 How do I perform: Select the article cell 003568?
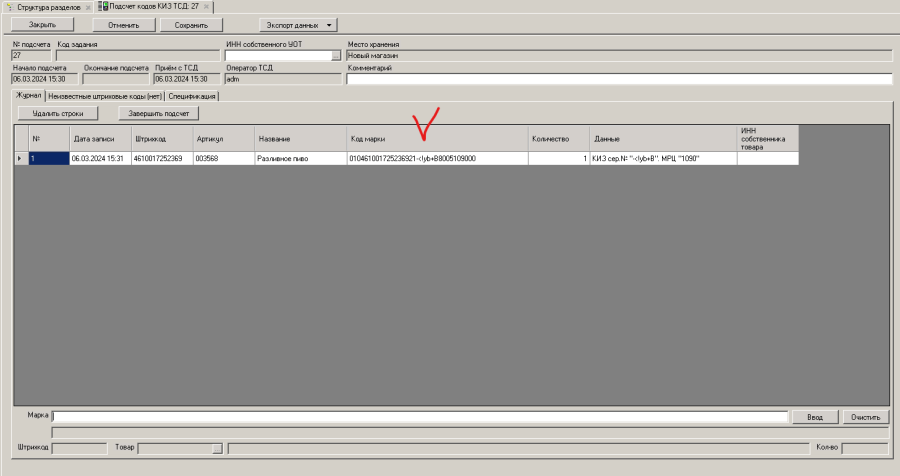coord(224,158)
